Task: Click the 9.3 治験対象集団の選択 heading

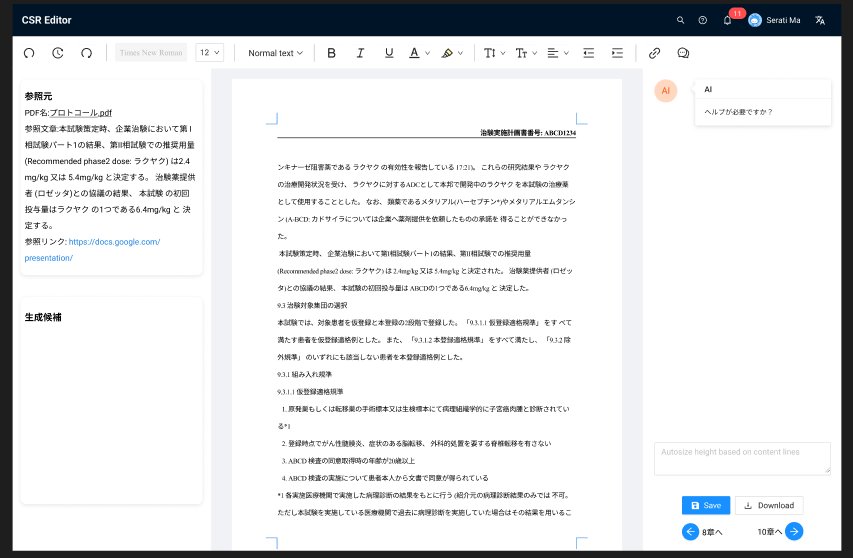Action: 312,305
